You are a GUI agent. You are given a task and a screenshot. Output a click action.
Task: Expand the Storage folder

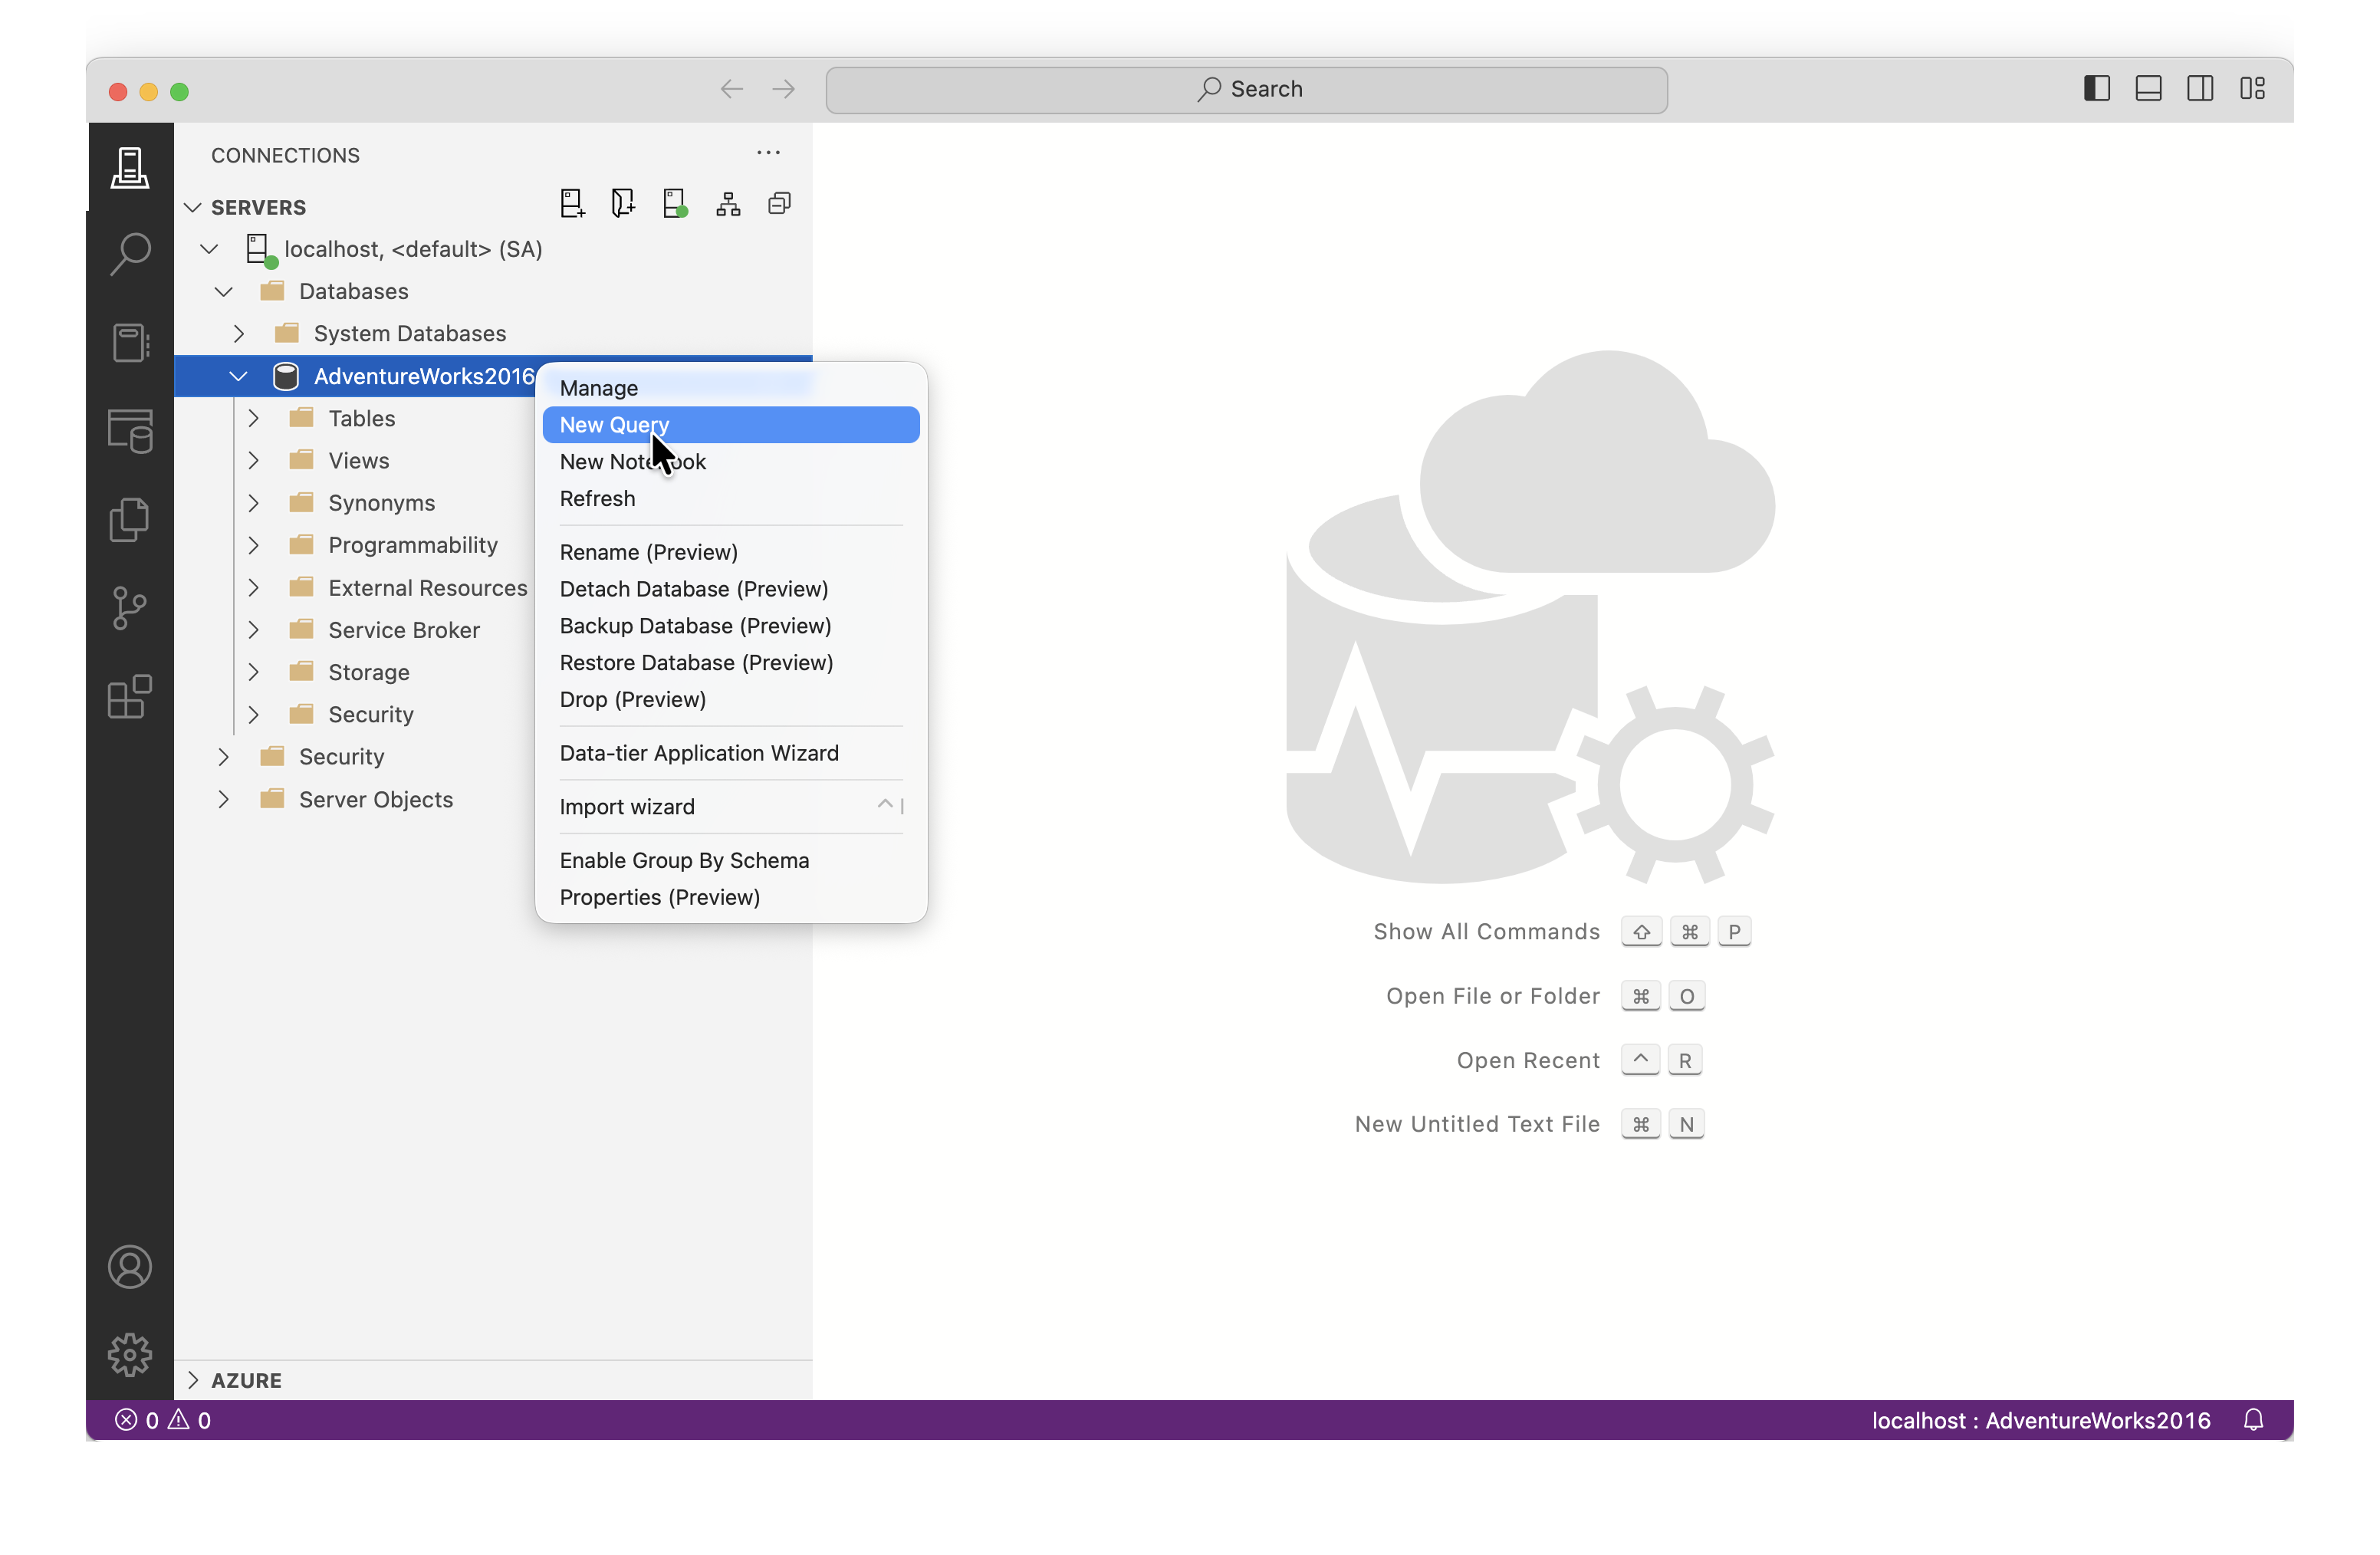pyautogui.click(x=253, y=672)
